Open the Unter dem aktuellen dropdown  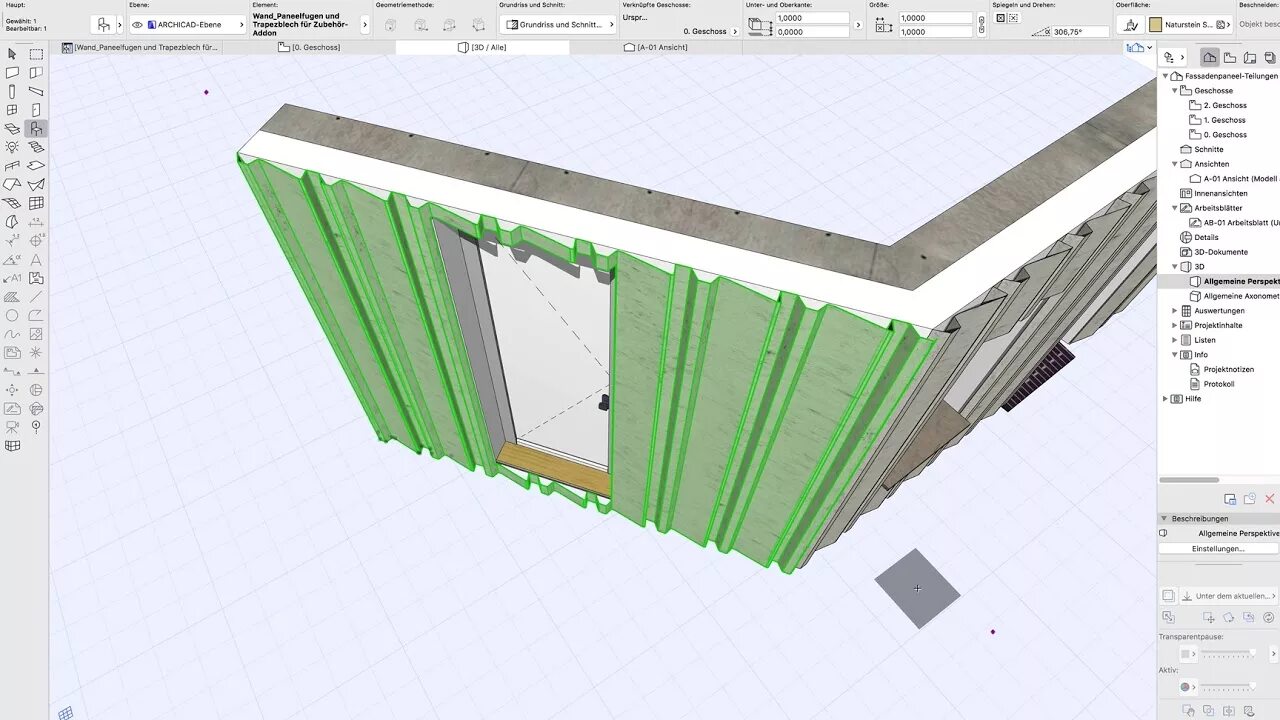(1230, 595)
